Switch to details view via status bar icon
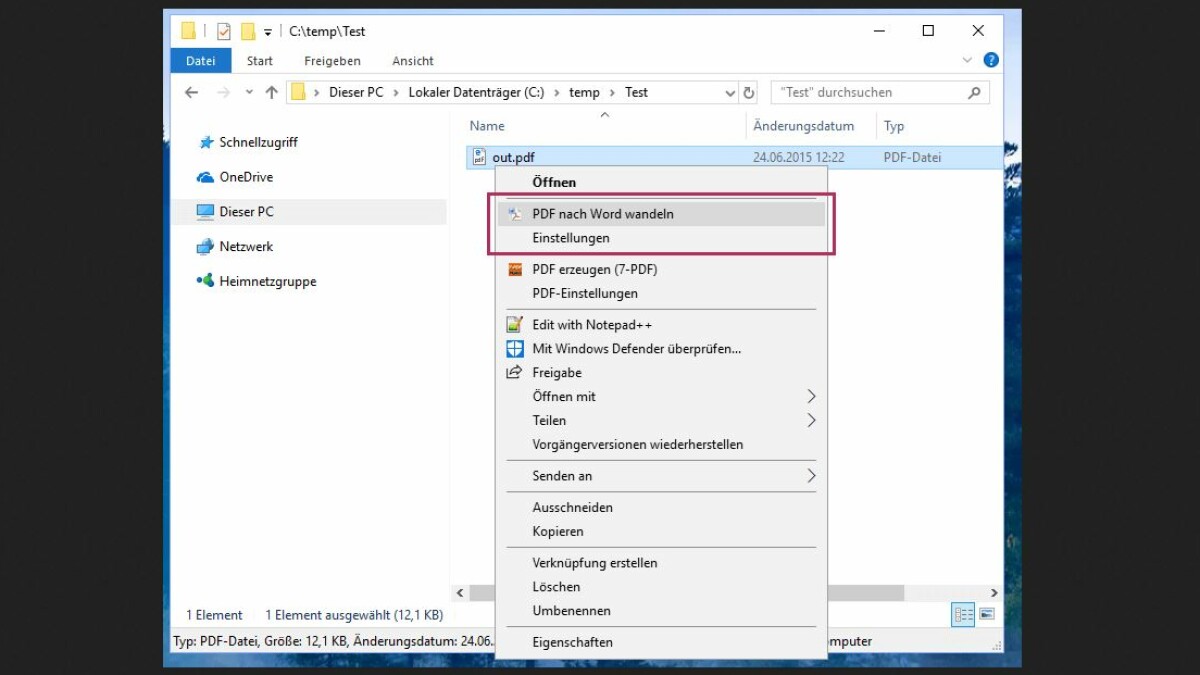The image size is (1200, 675). (962, 614)
